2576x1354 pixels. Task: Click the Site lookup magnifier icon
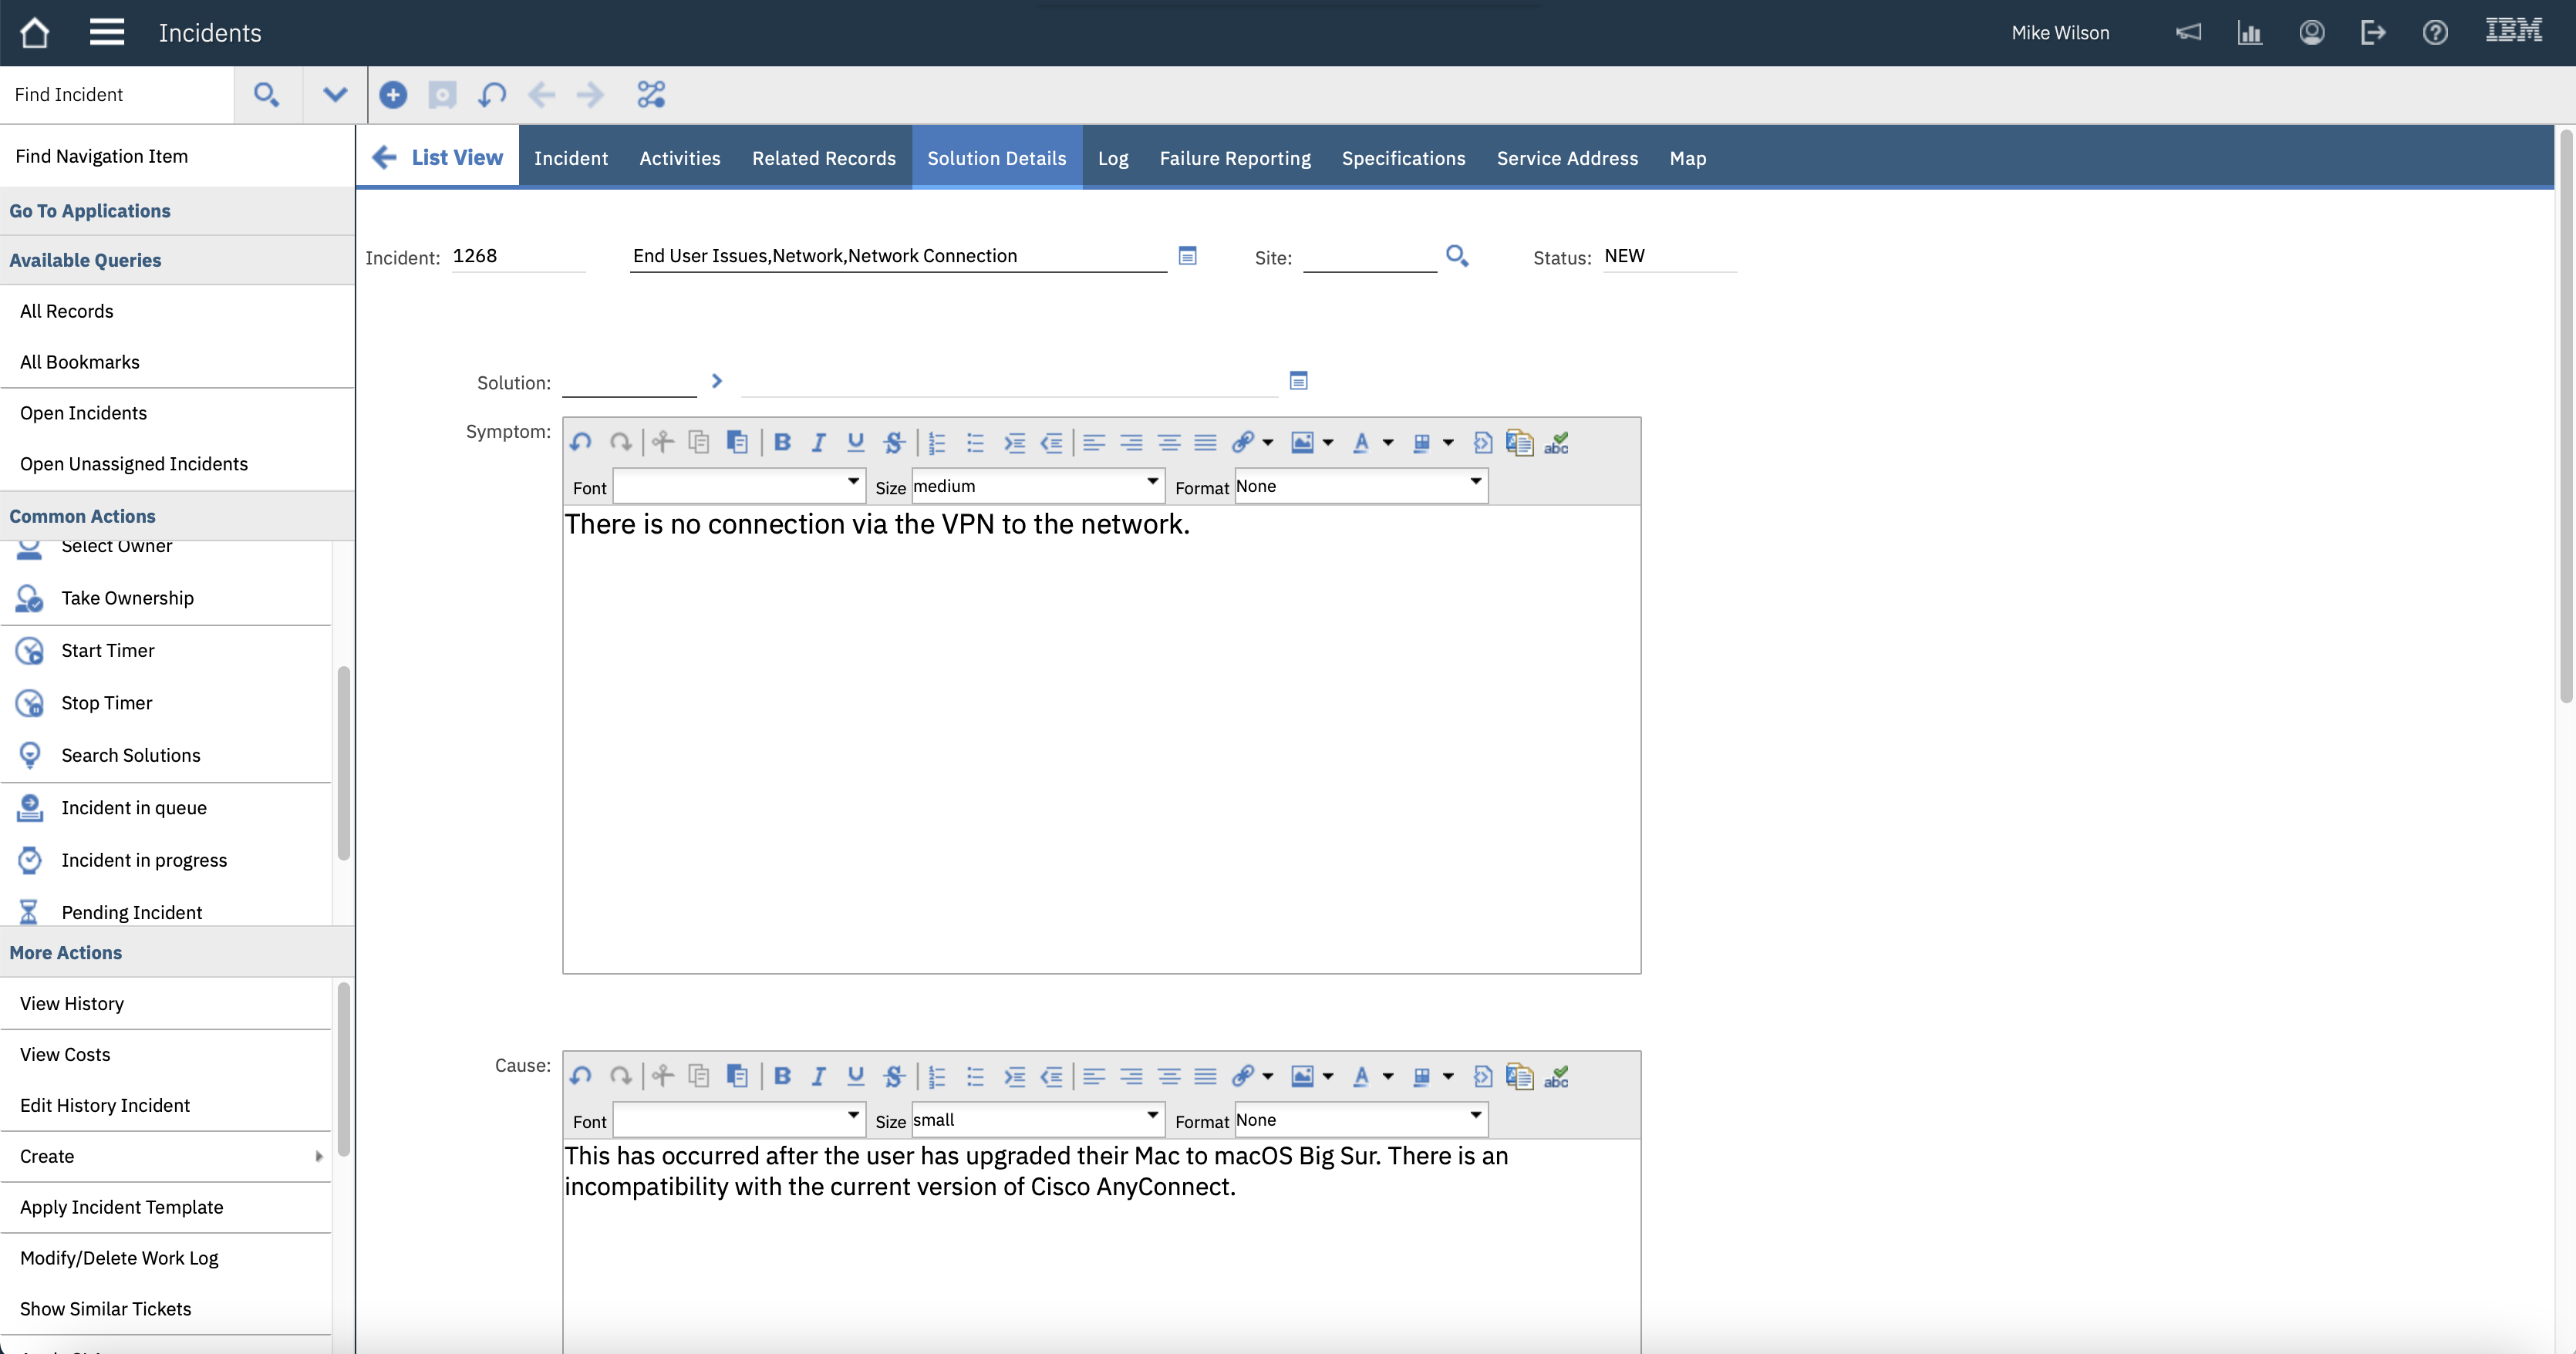[1457, 256]
